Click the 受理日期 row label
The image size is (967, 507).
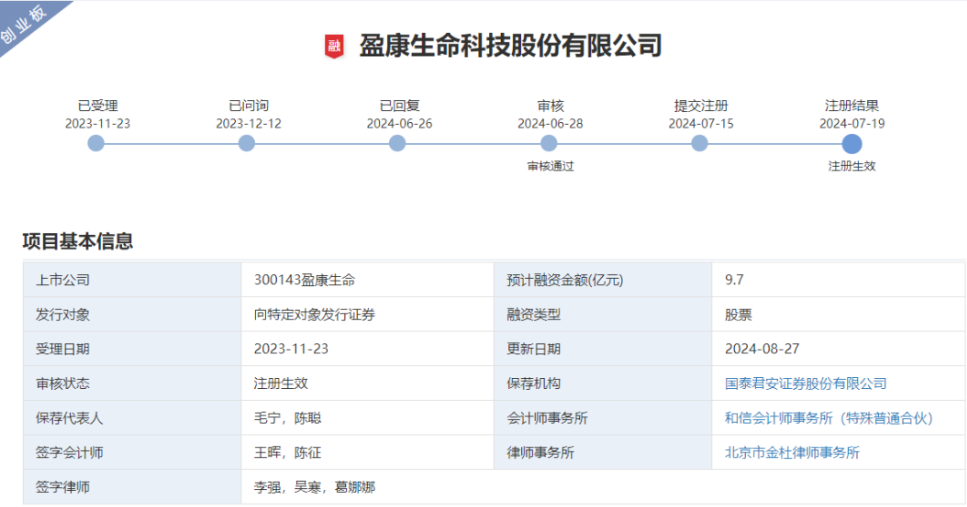(63, 349)
